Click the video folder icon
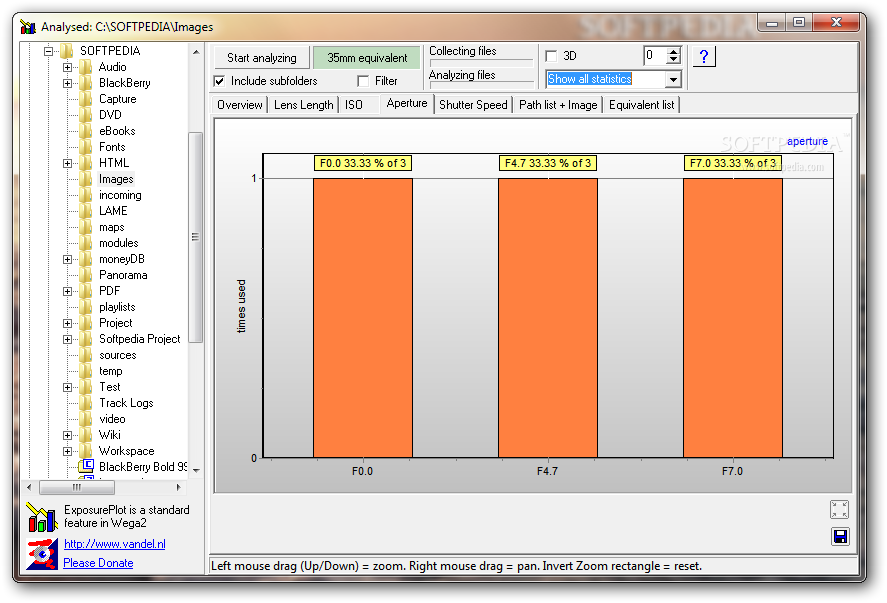Screen dimensions: 887x603 click(86, 419)
